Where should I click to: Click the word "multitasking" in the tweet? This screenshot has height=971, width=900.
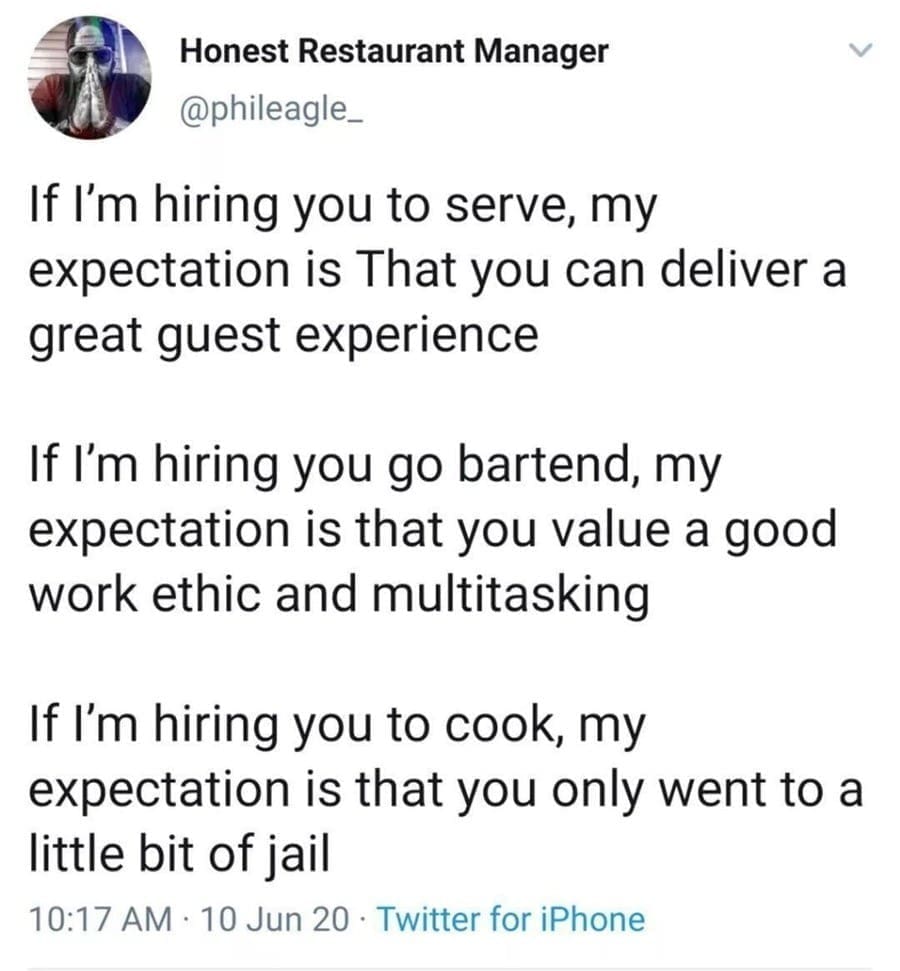point(518,593)
